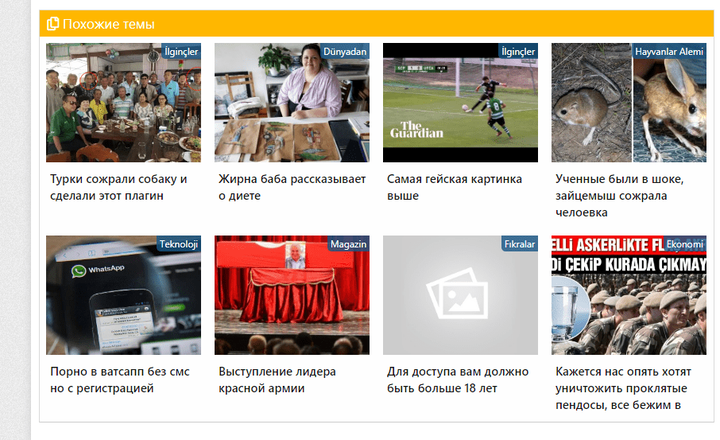Open the Teknoloji category label

[x=179, y=244]
